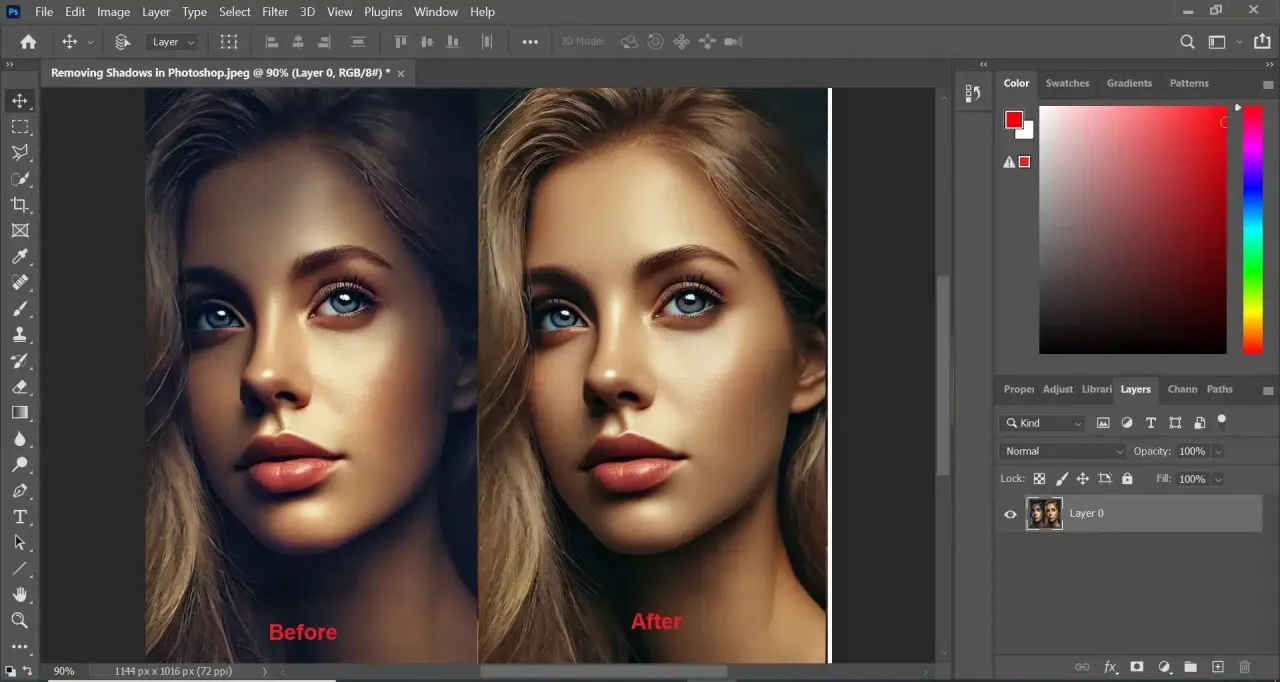Activate the Eyedropper tool
Viewport: 1280px width, 682px height.
[20, 256]
